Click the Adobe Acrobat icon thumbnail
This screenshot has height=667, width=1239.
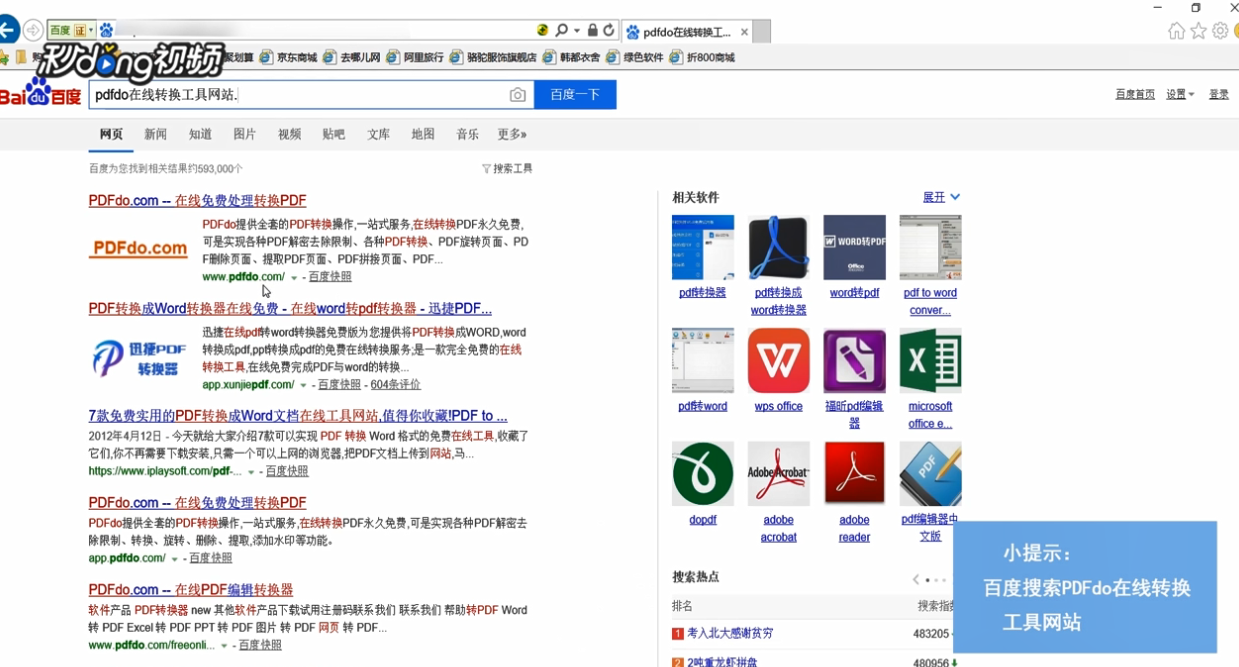pos(778,473)
